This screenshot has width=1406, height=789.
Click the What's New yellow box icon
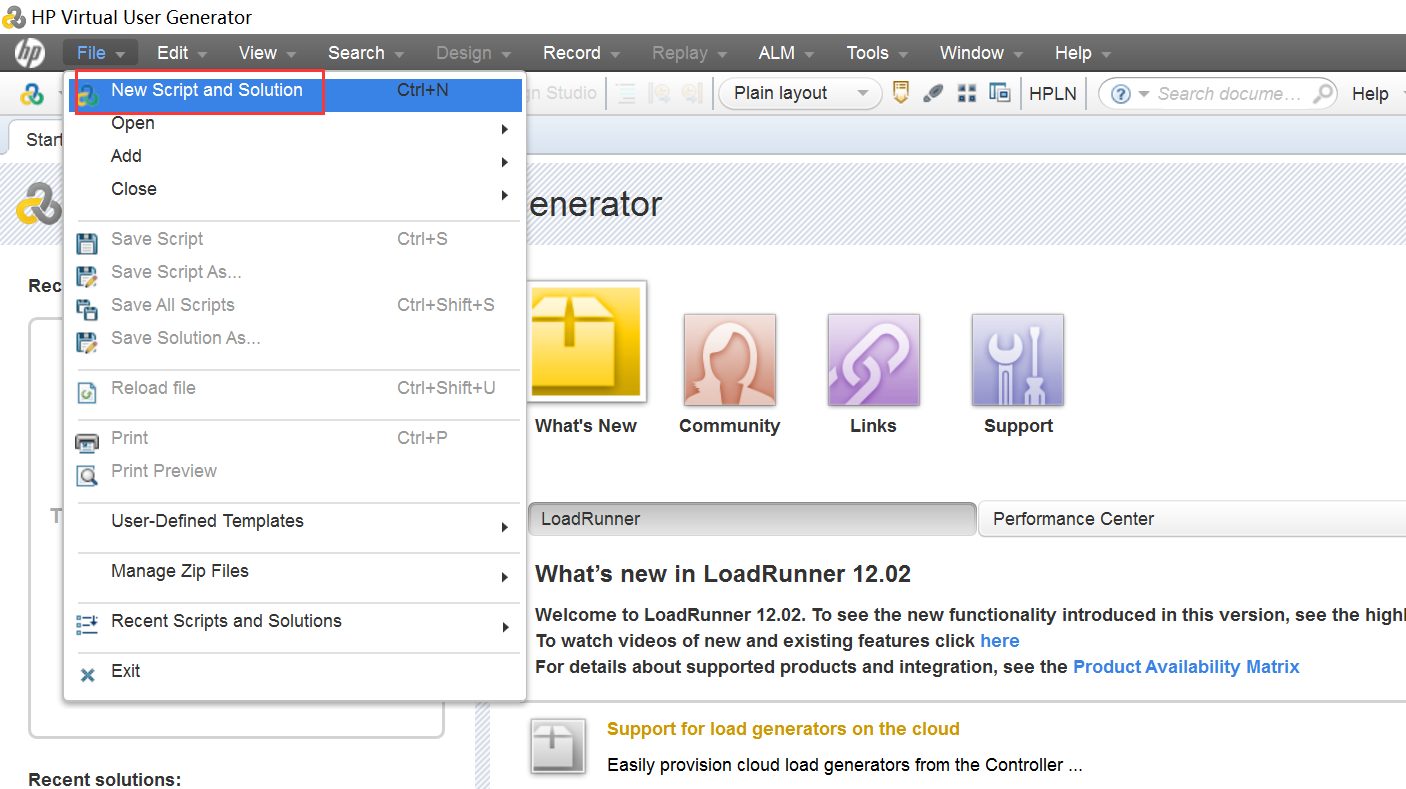point(585,341)
